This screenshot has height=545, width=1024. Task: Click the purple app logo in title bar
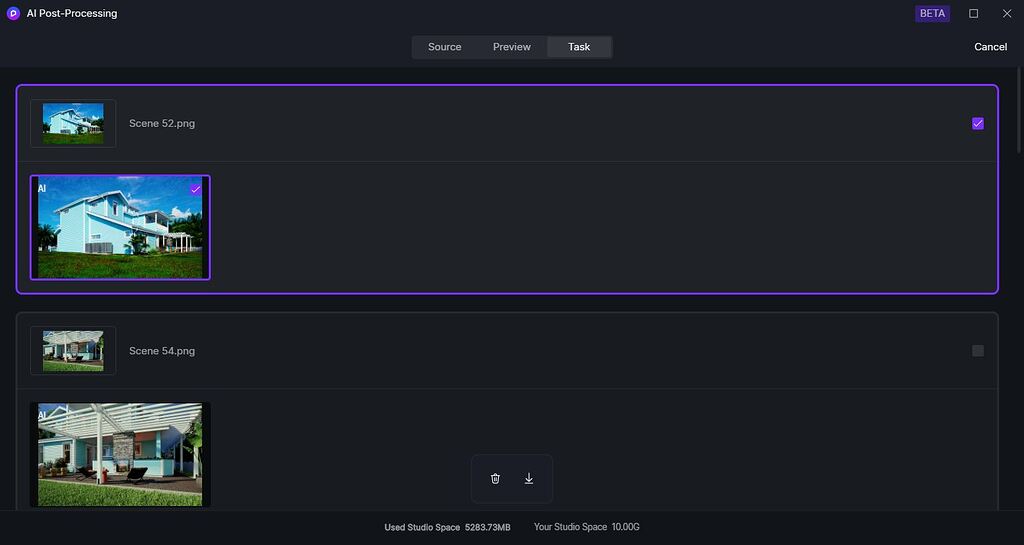tap(13, 14)
